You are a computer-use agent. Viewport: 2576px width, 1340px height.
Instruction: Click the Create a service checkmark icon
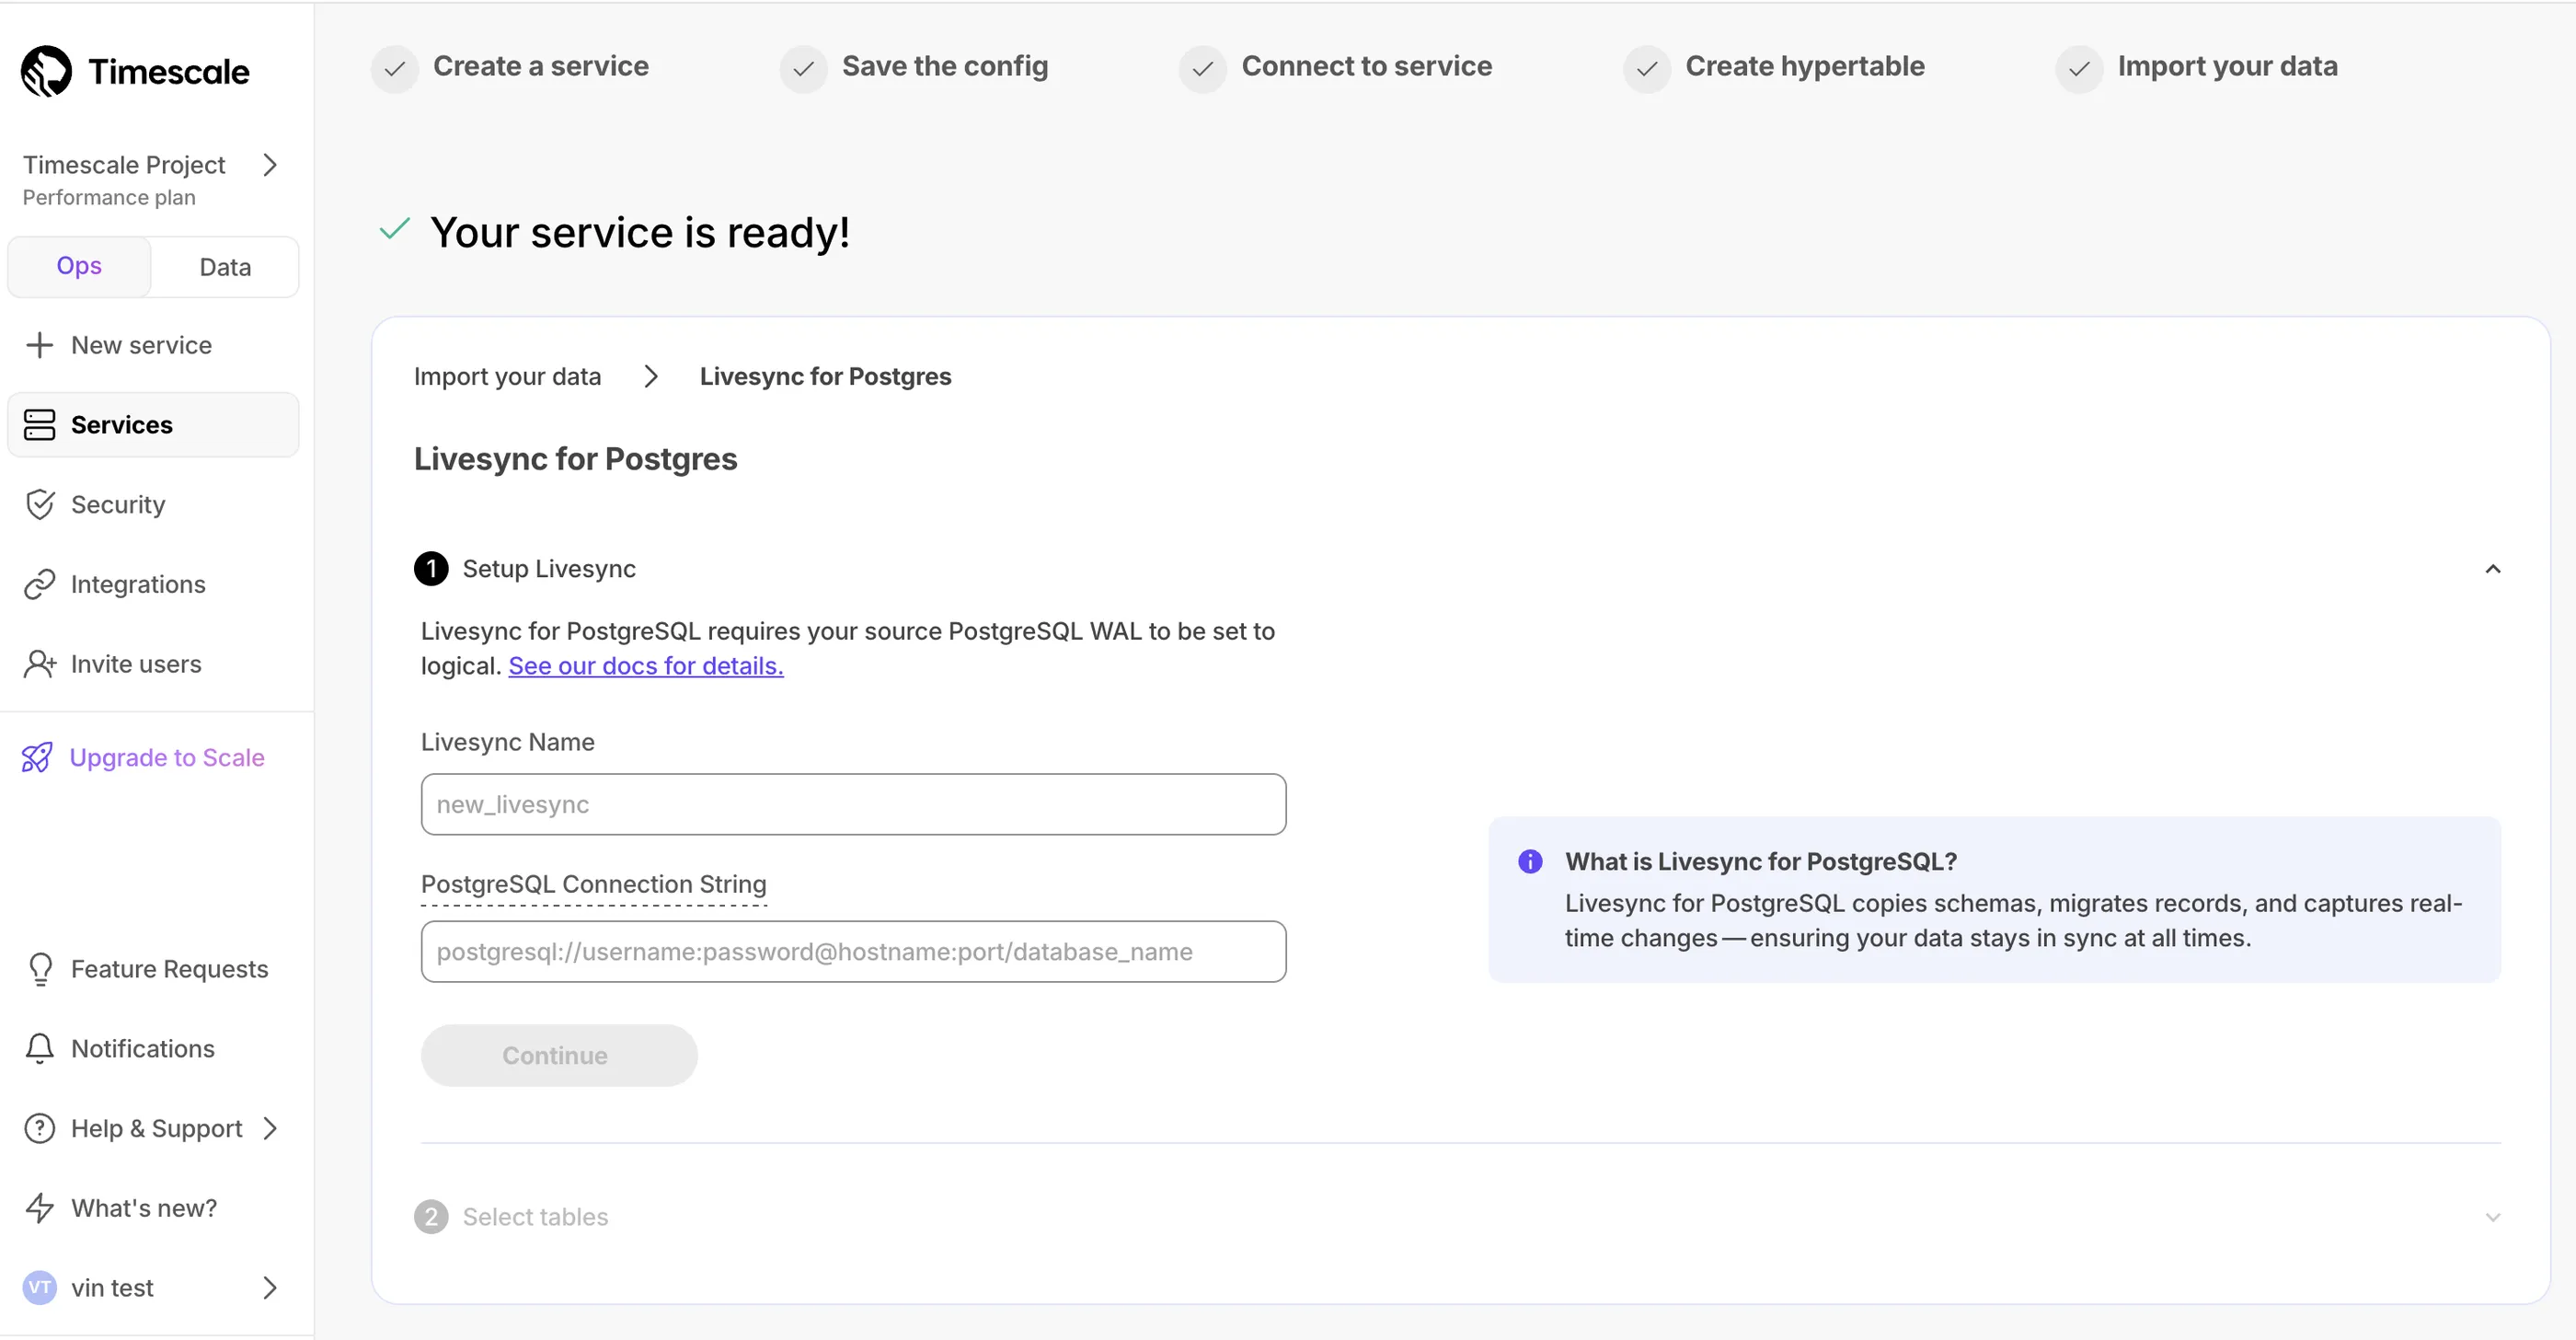pyautogui.click(x=395, y=69)
